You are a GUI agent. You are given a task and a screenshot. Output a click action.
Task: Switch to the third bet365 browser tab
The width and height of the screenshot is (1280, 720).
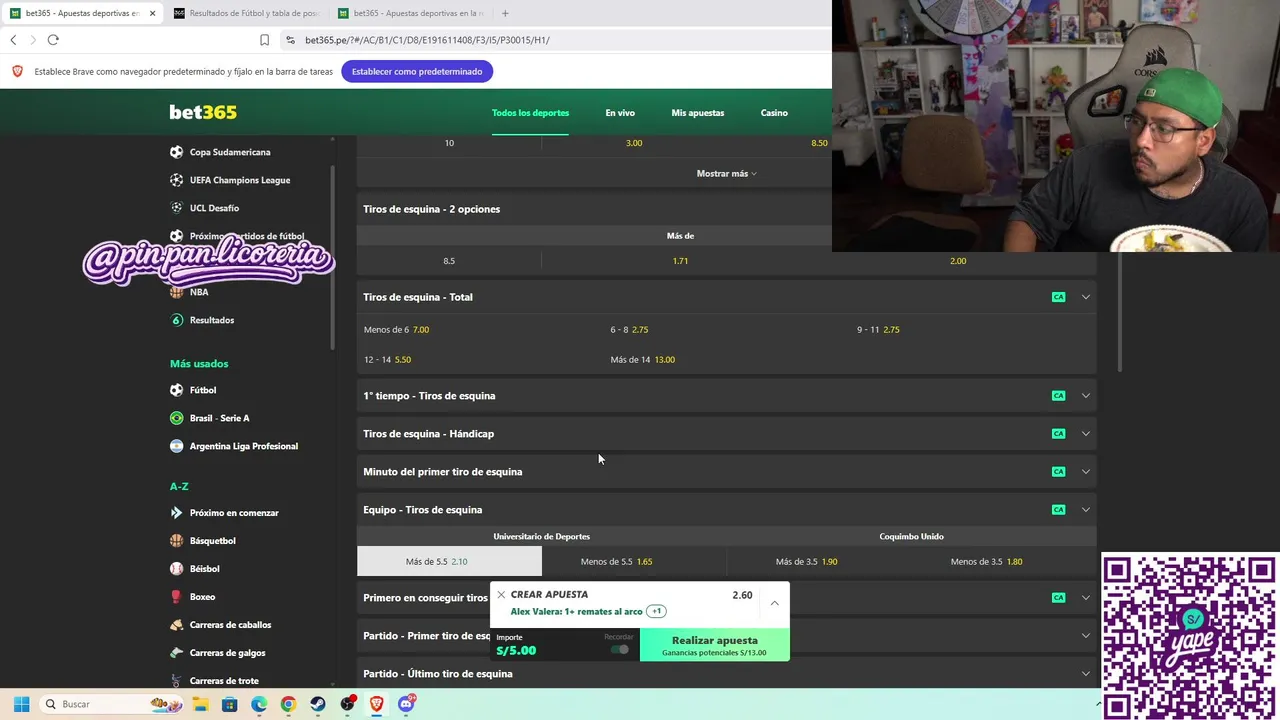coord(410,13)
